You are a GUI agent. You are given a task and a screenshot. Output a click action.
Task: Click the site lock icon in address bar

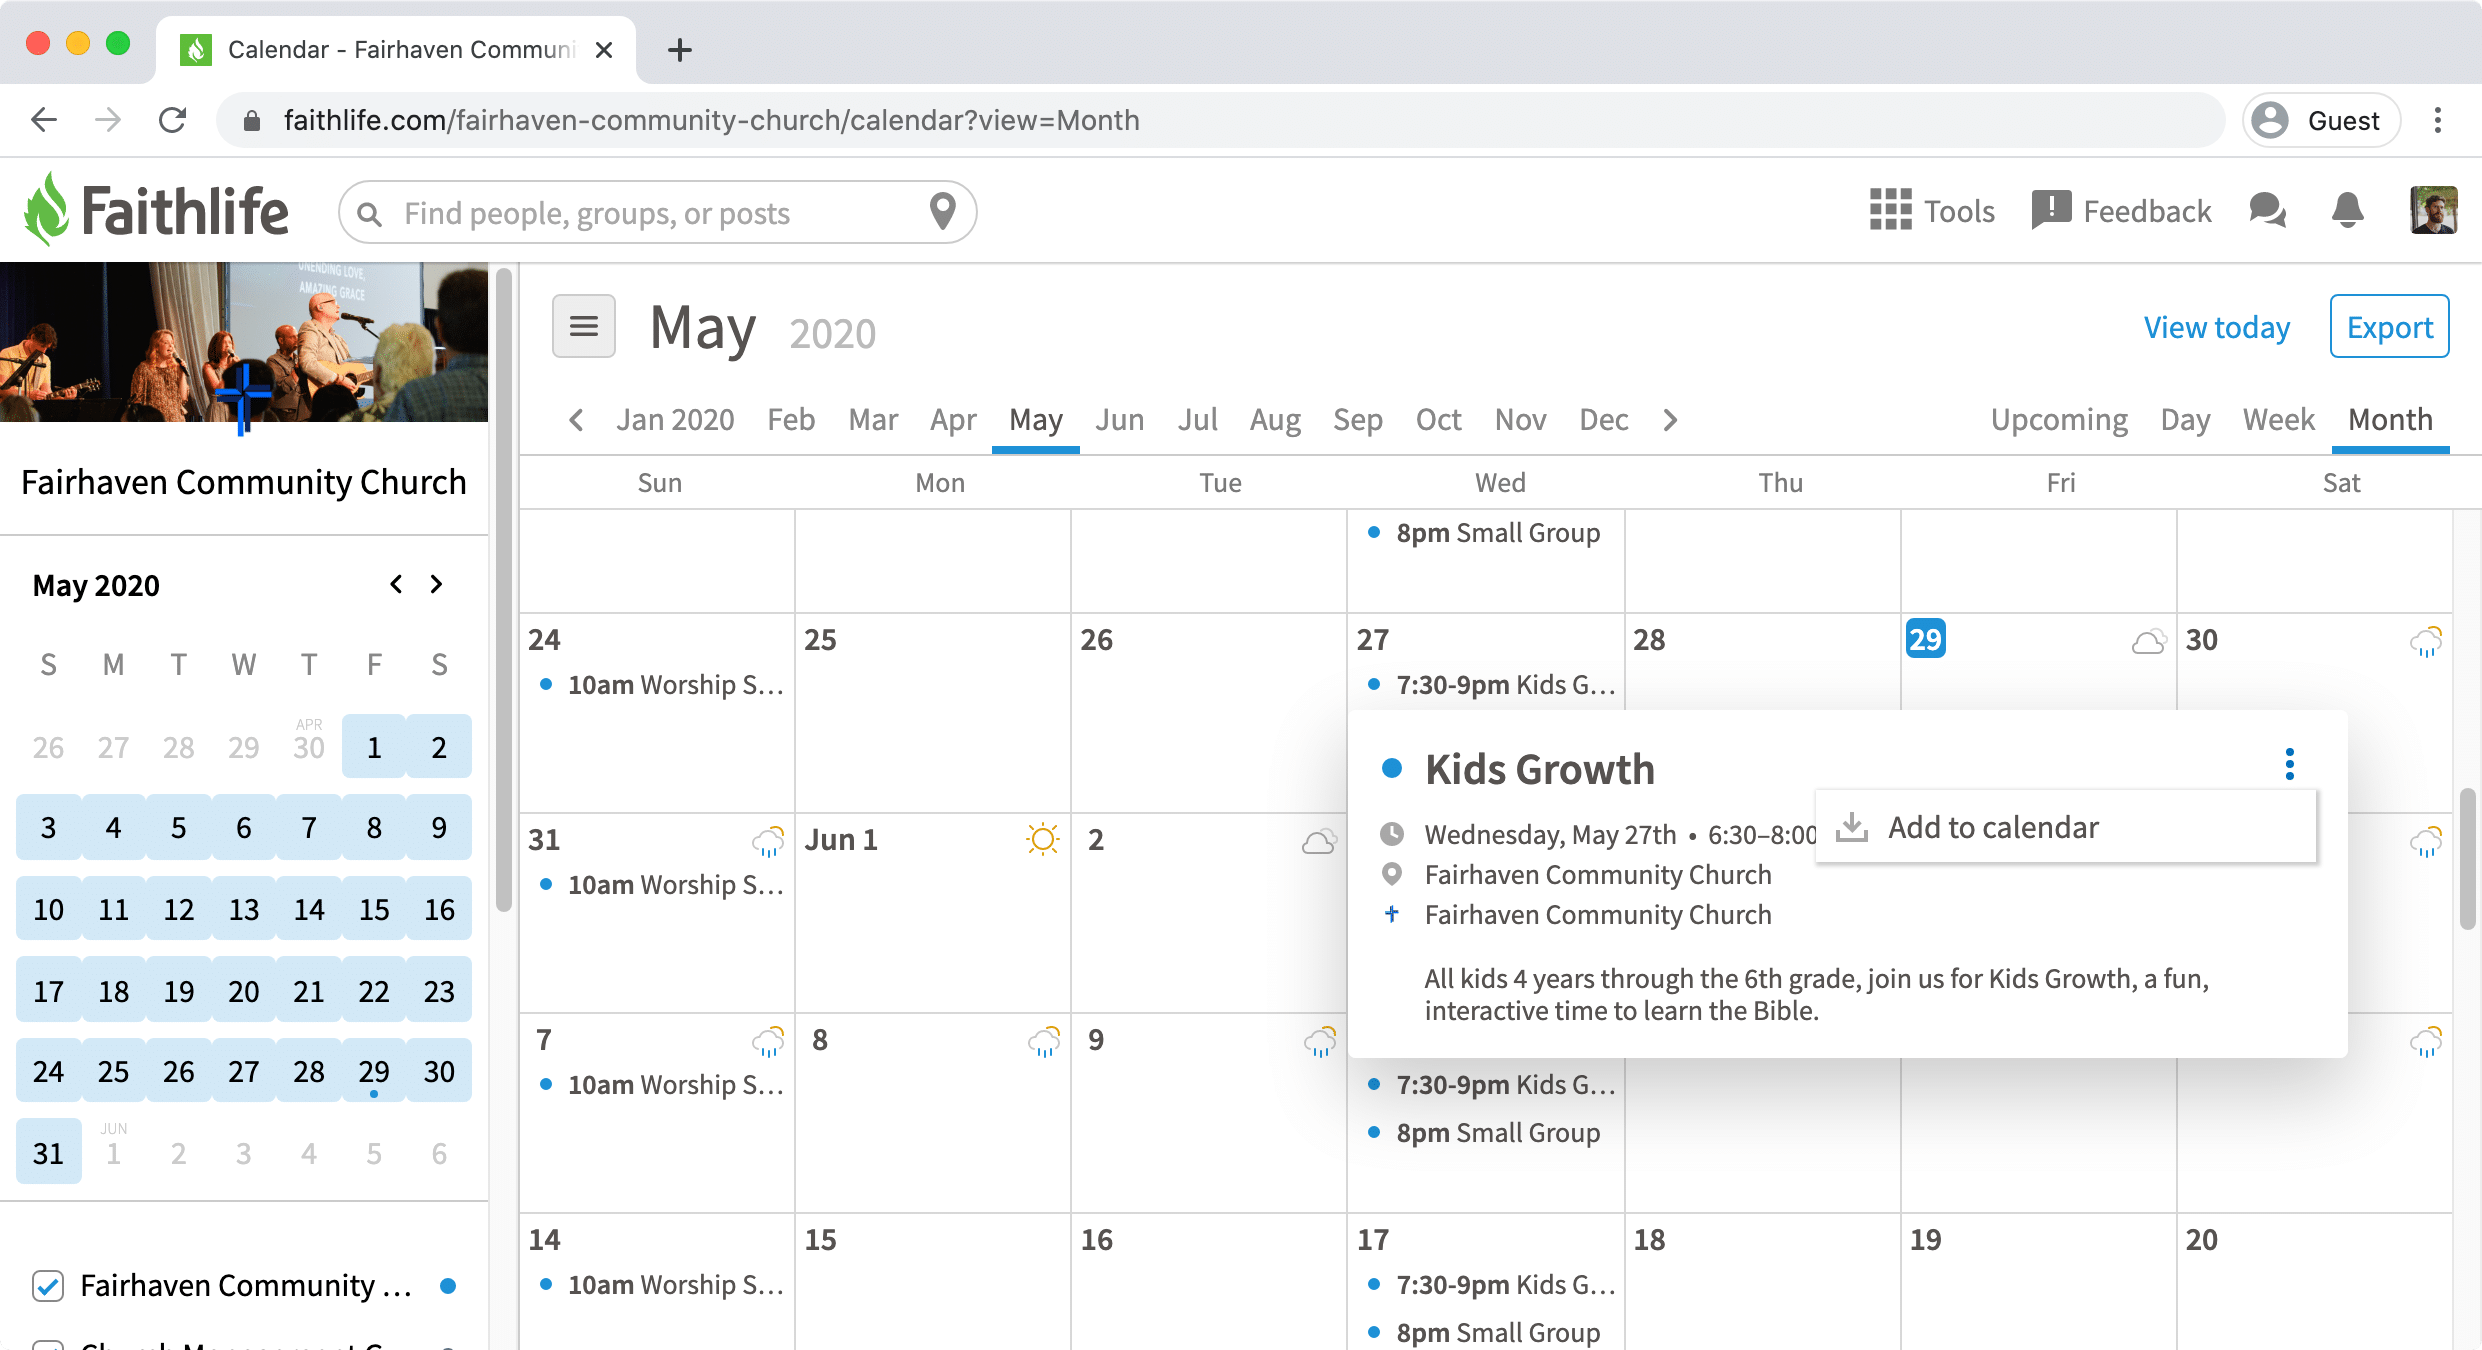pos(252,121)
